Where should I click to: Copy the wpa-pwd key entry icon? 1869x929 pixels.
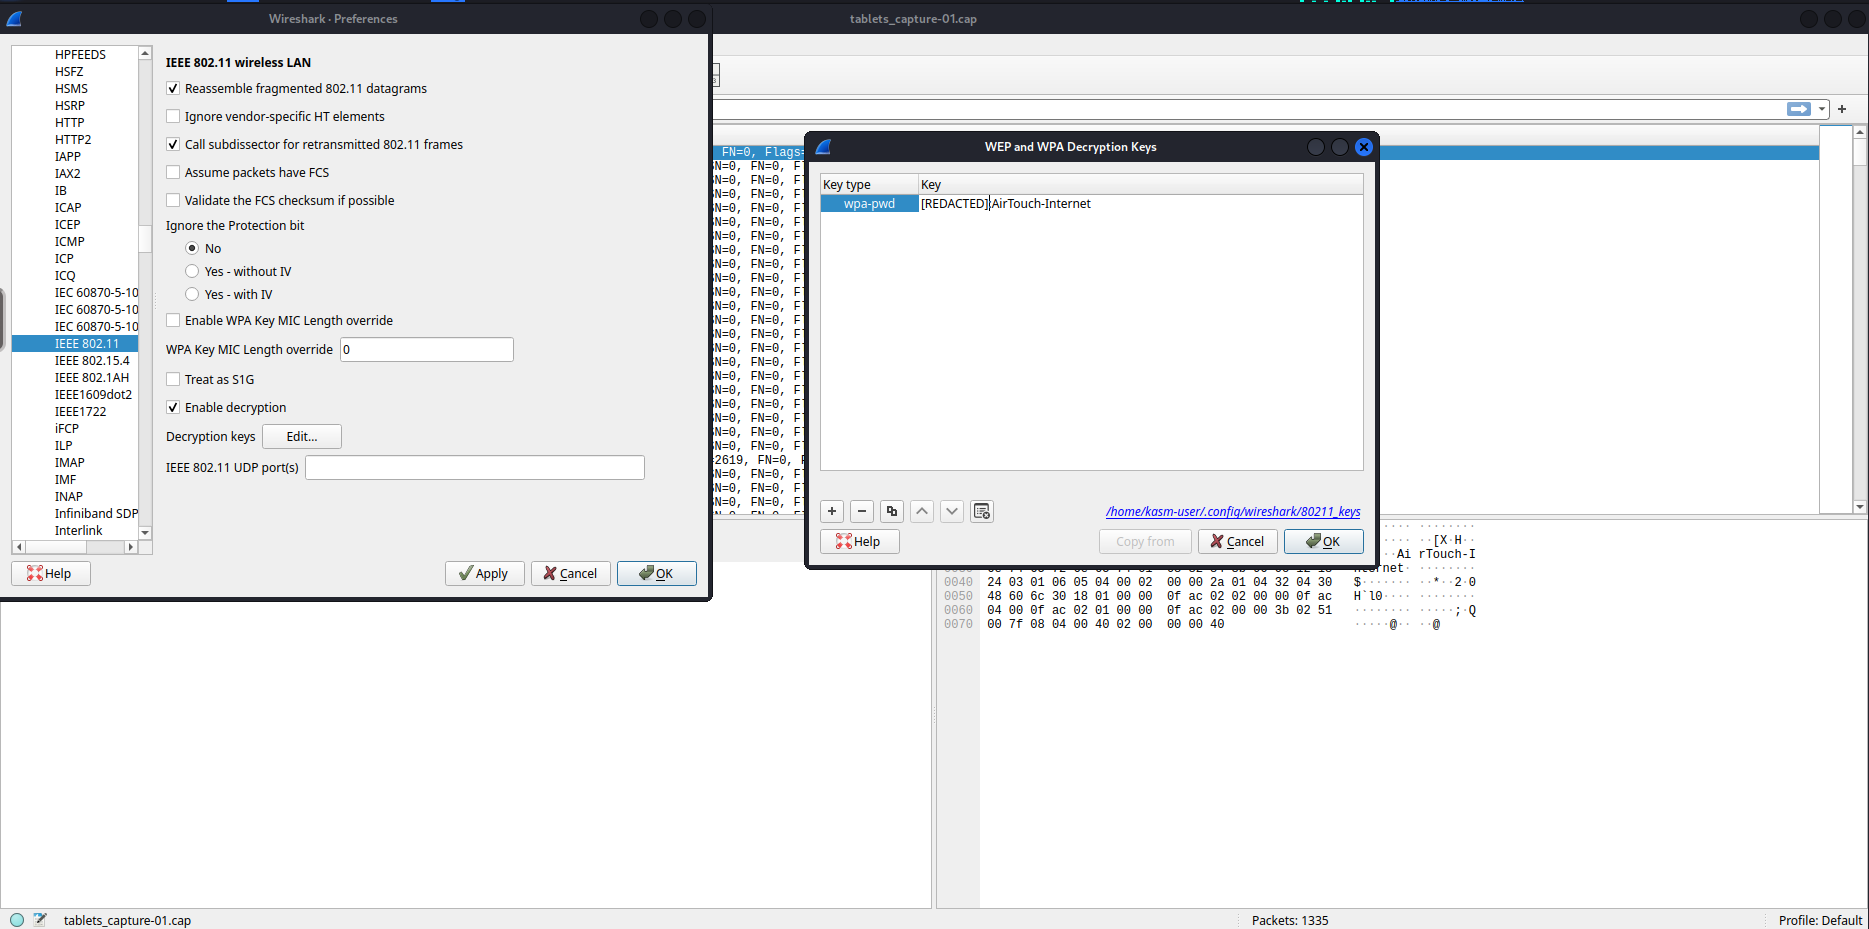[x=891, y=511]
